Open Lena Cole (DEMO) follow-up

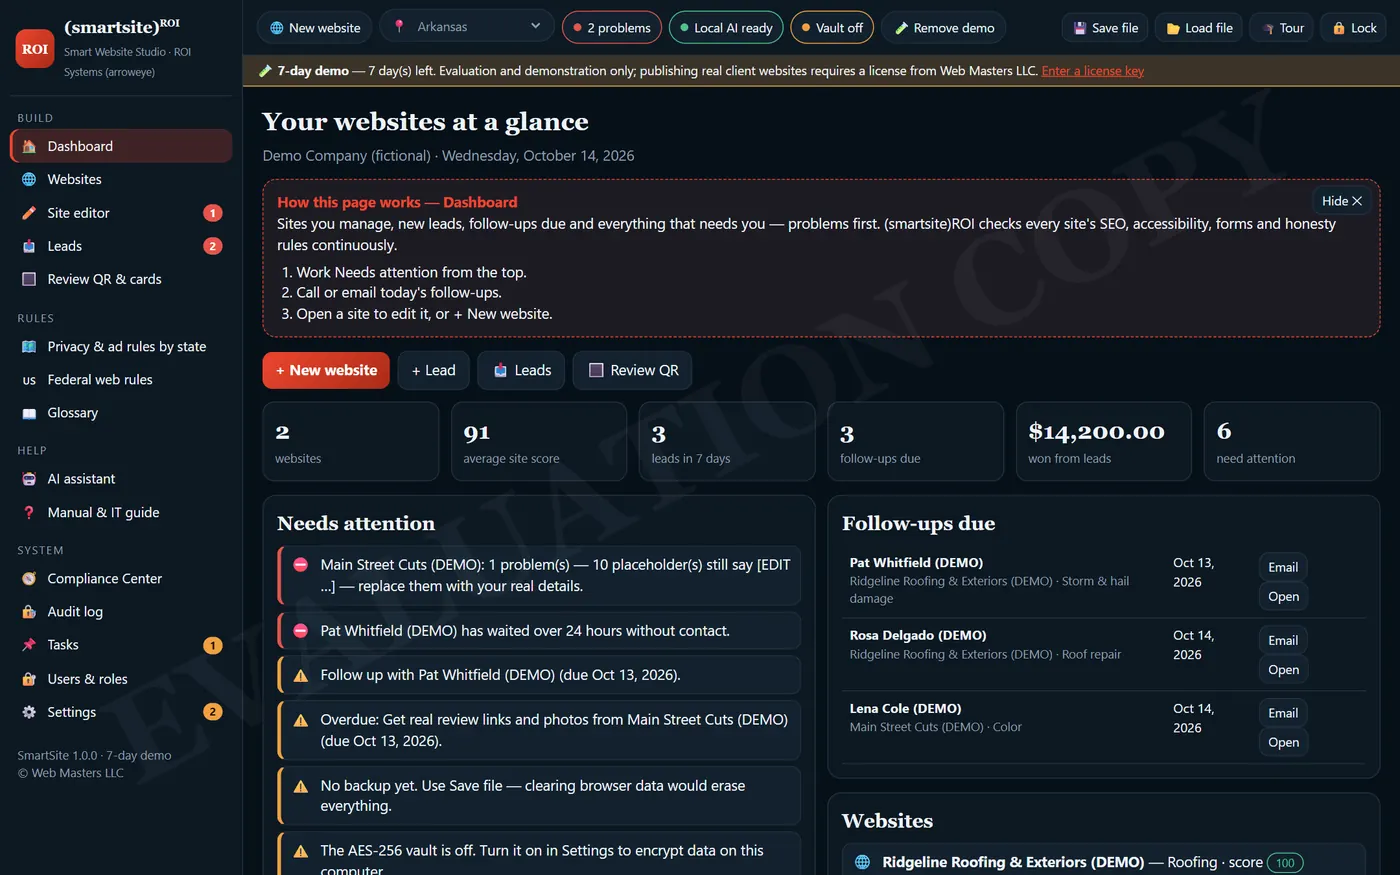point(1283,742)
